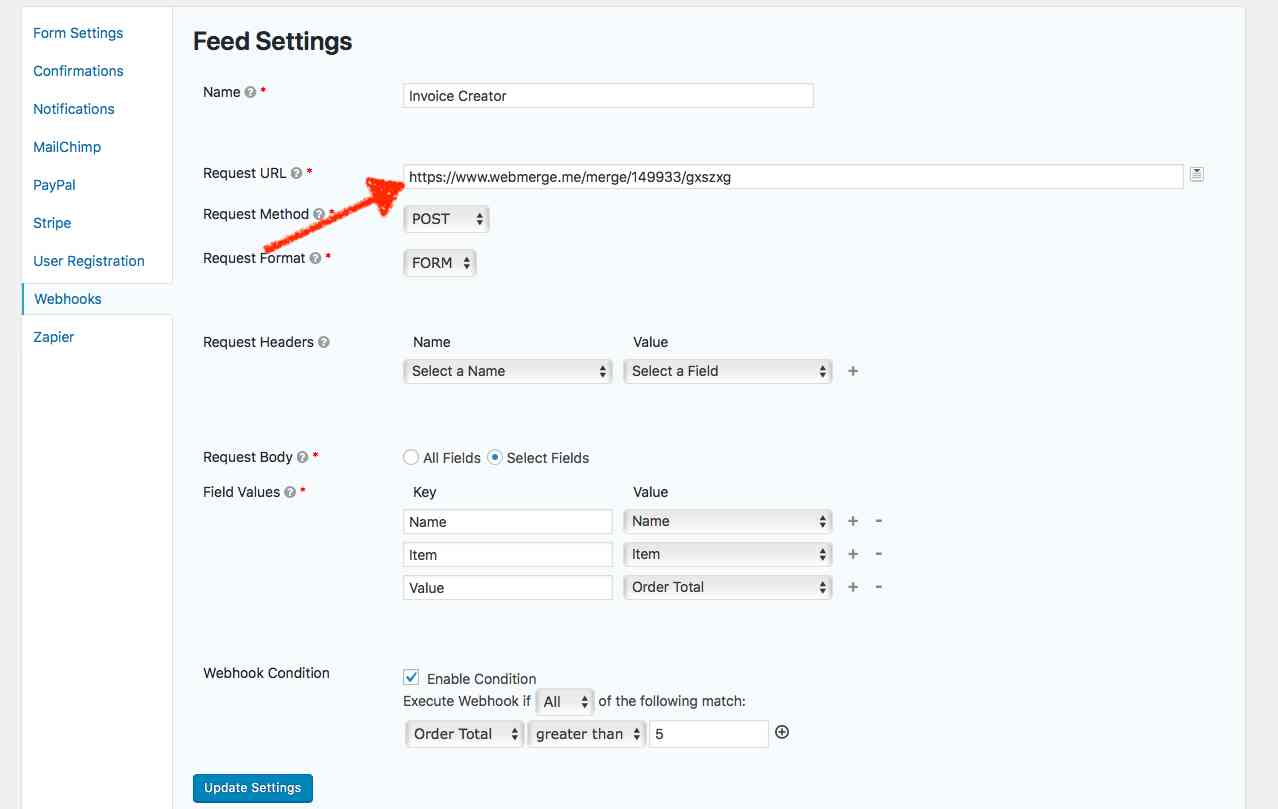Add a new Request Headers row with plus icon
The height and width of the screenshot is (809, 1278).
pos(852,371)
